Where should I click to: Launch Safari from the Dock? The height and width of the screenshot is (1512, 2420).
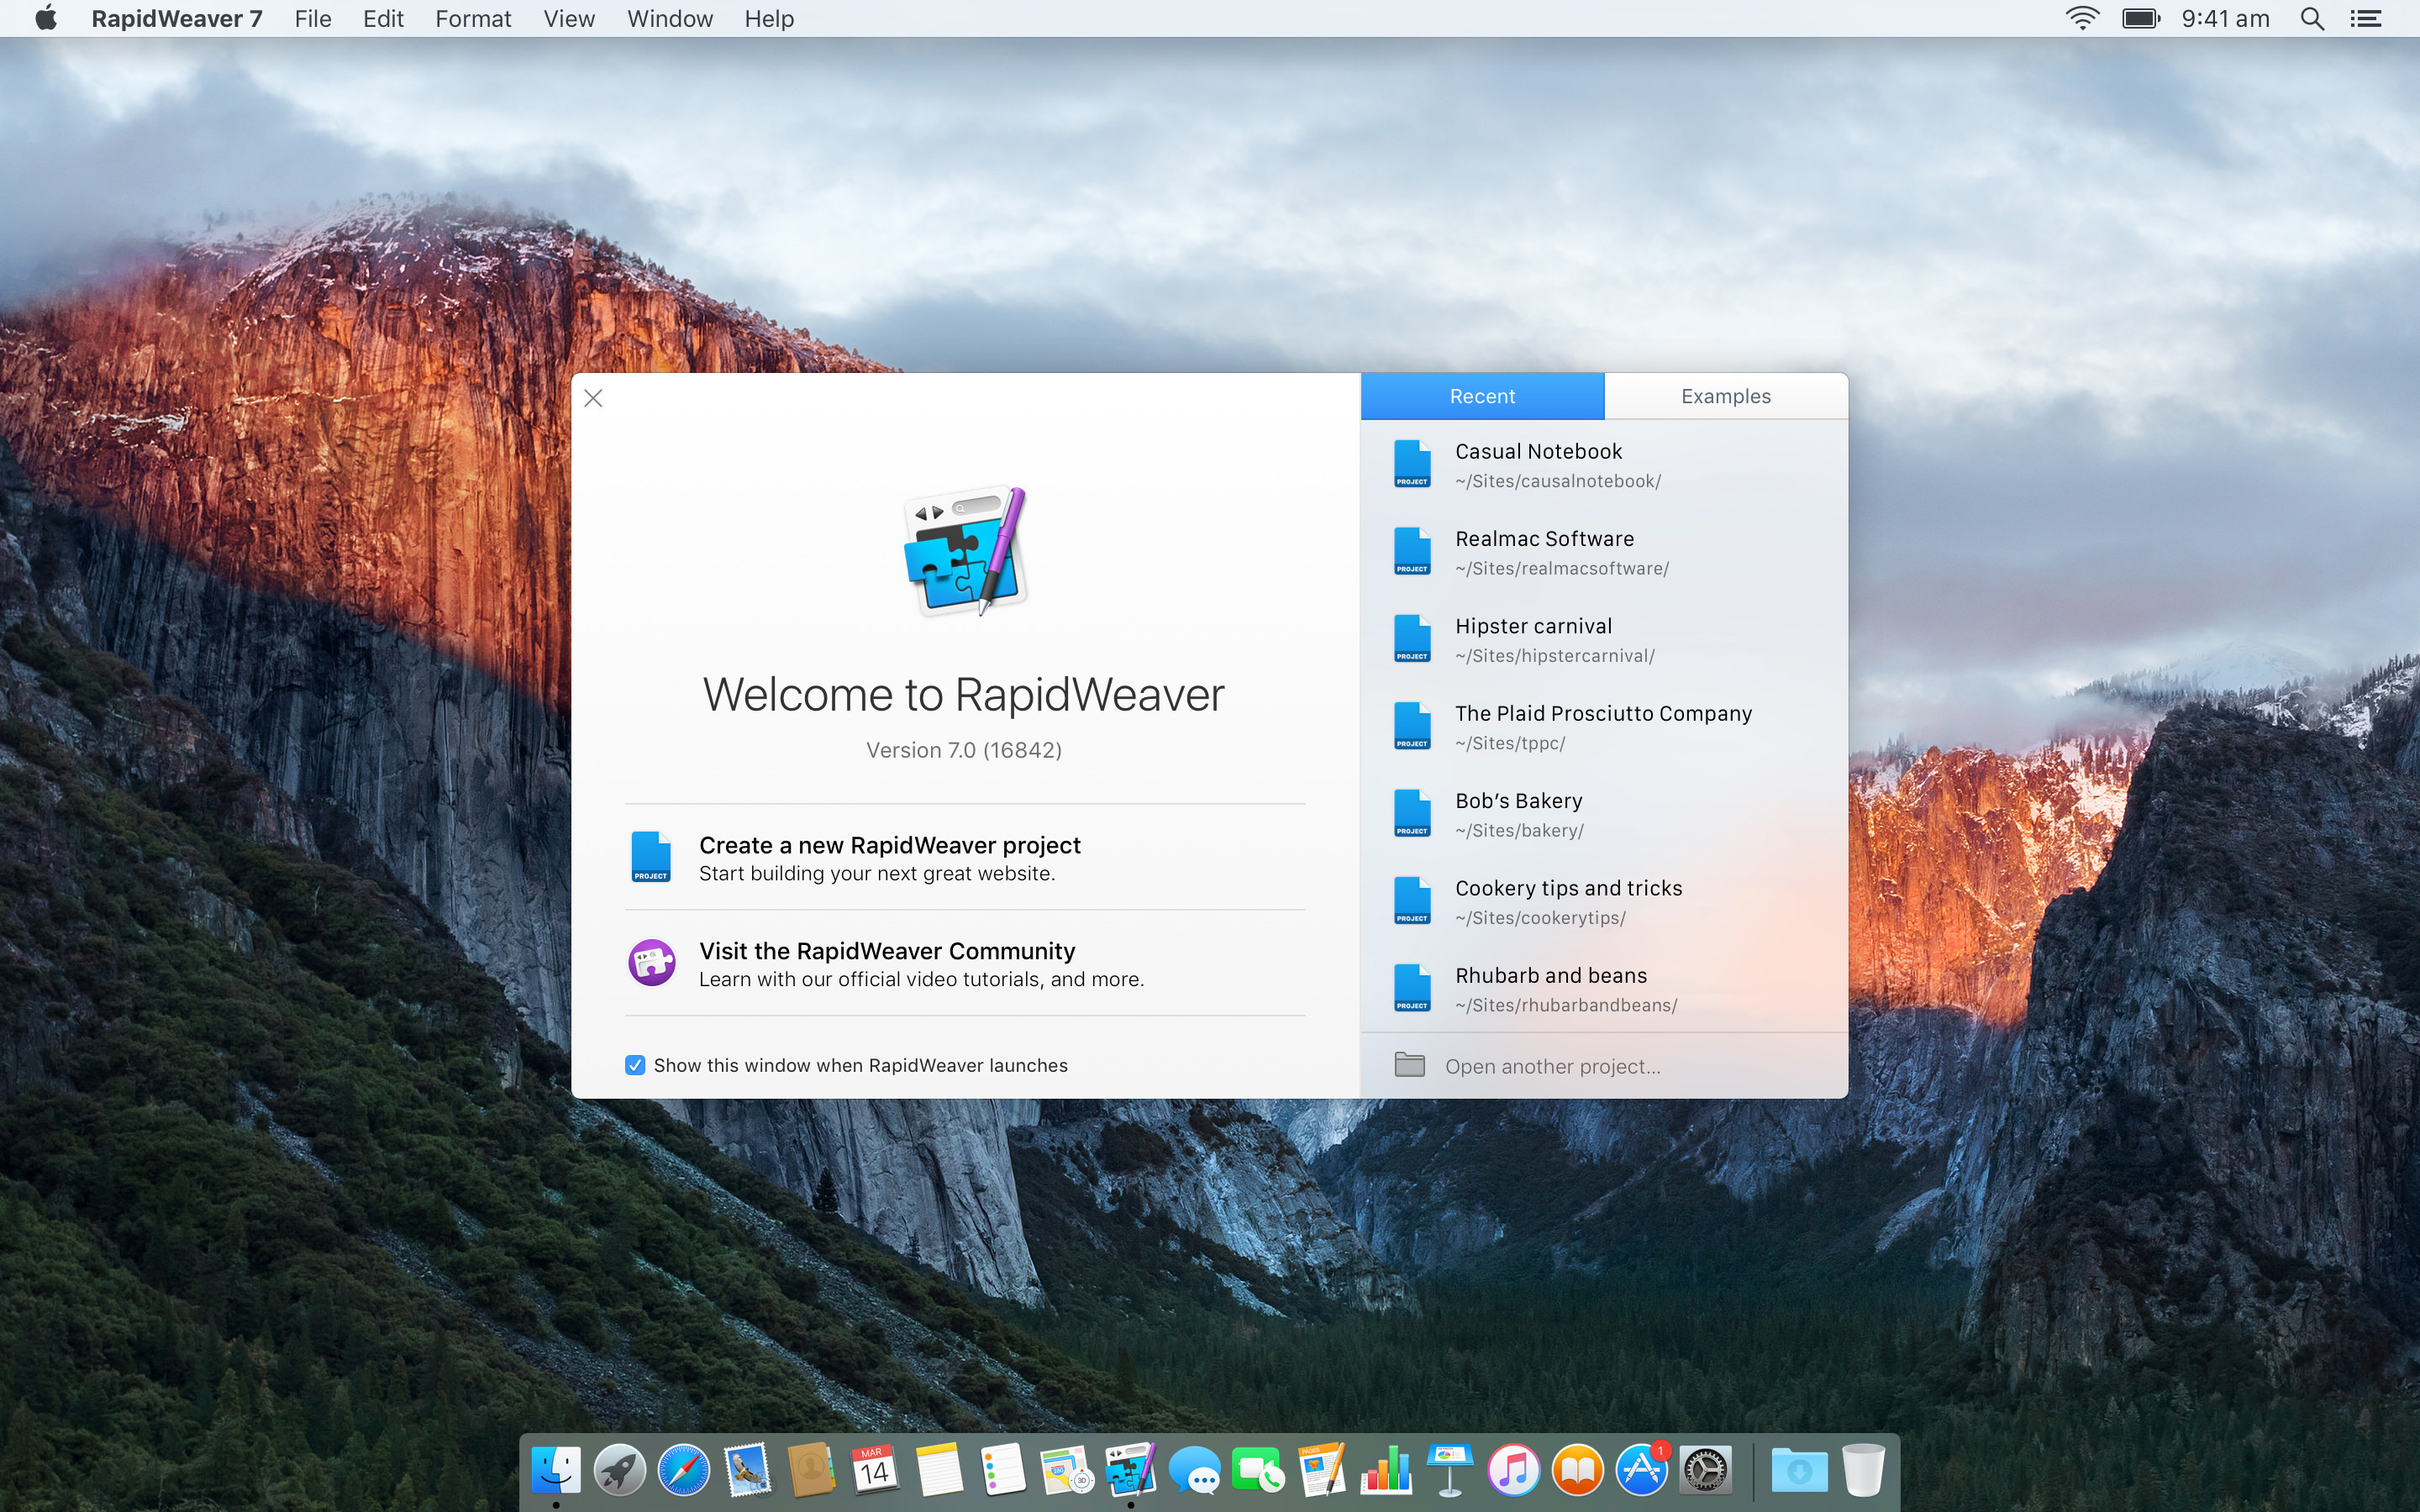(x=683, y=1470)
